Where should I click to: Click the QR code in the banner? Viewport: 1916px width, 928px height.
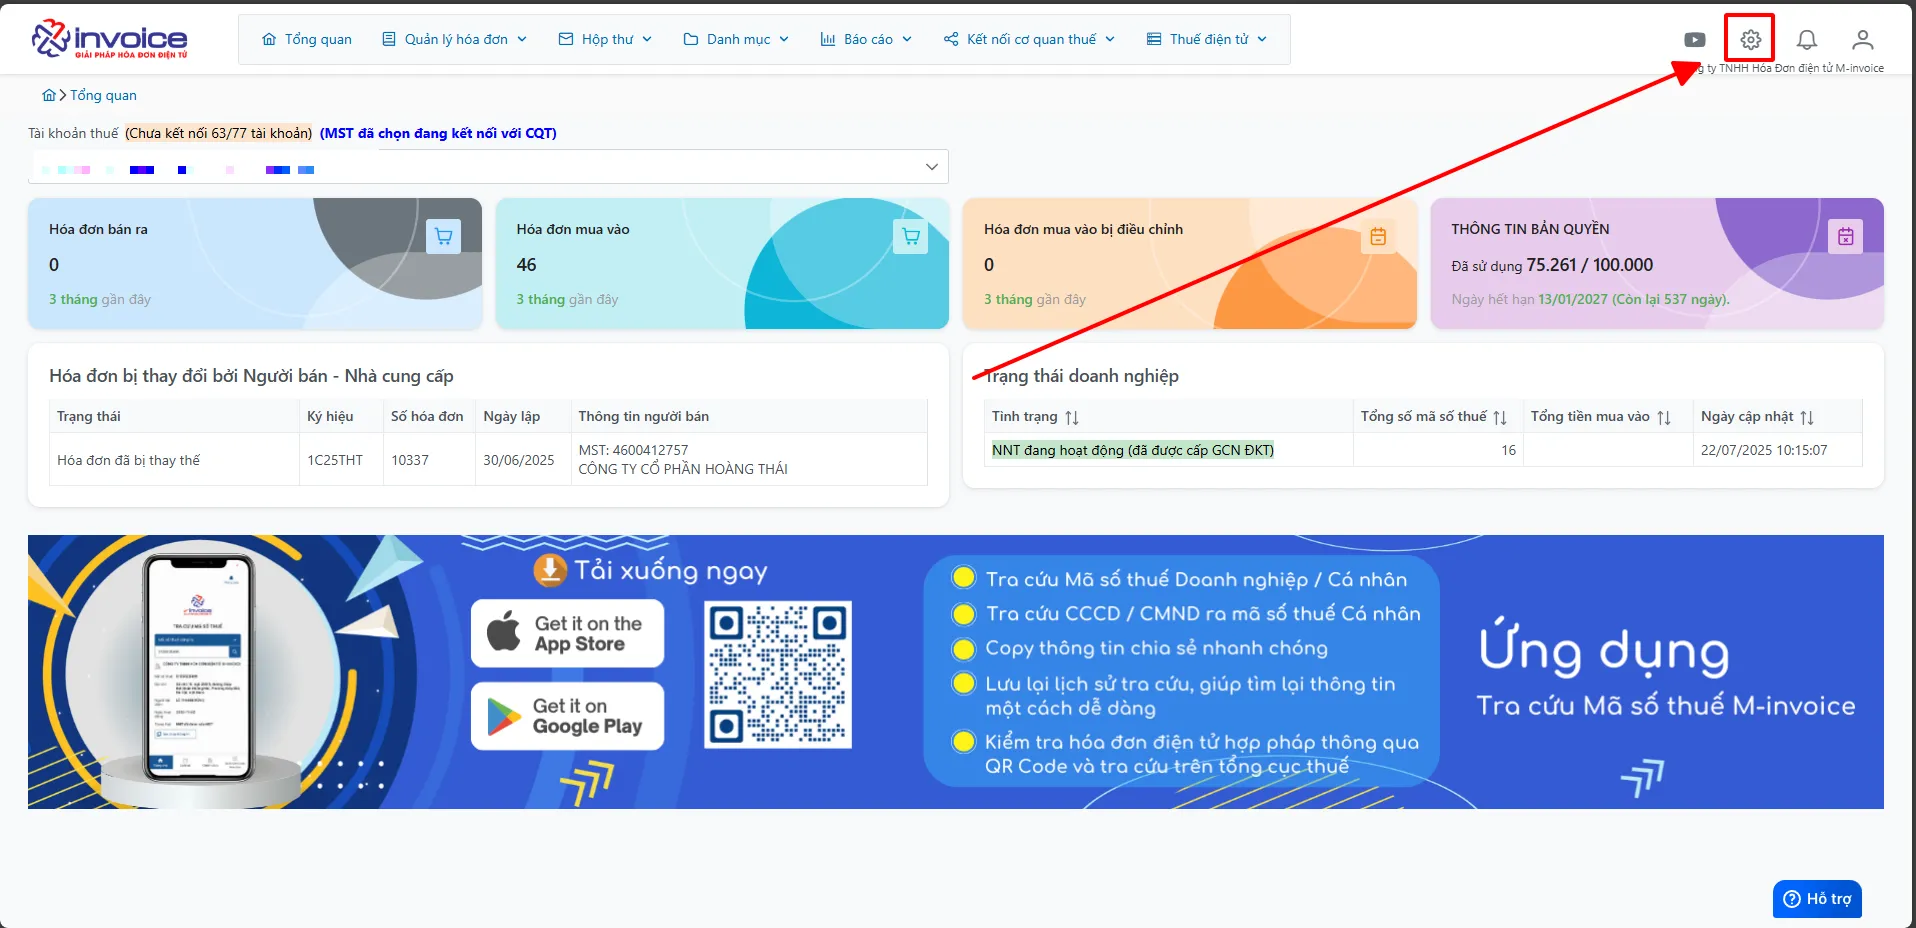coord(778,674)
